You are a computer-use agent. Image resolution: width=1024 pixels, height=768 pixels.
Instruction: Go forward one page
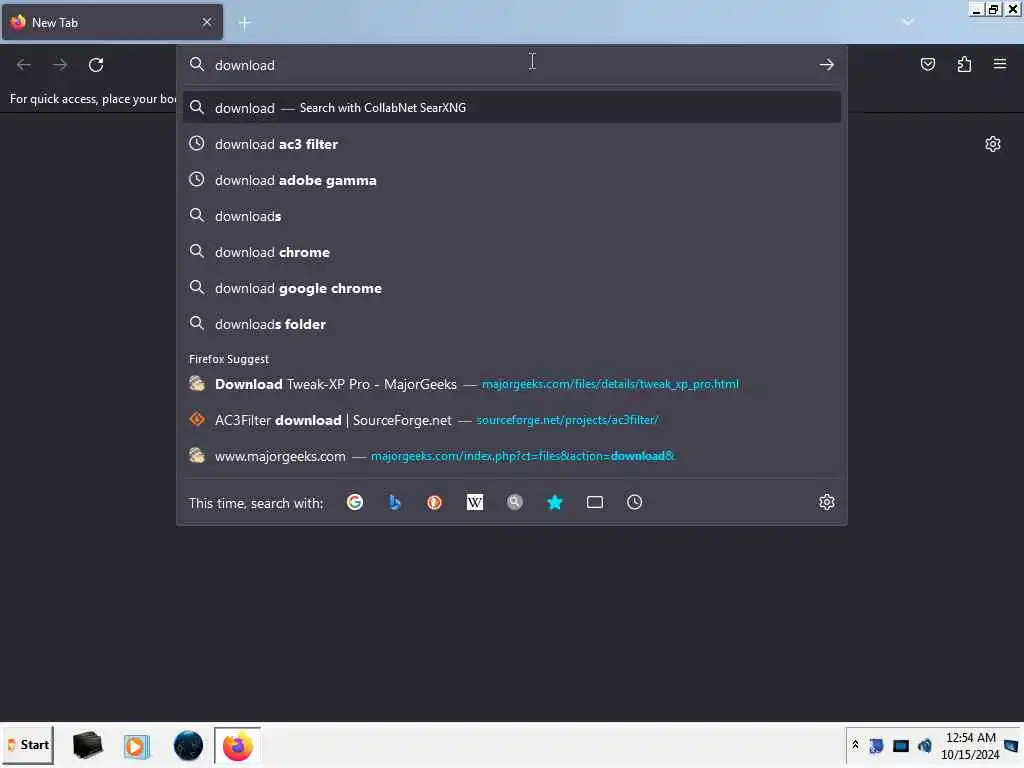coord(60,65)
